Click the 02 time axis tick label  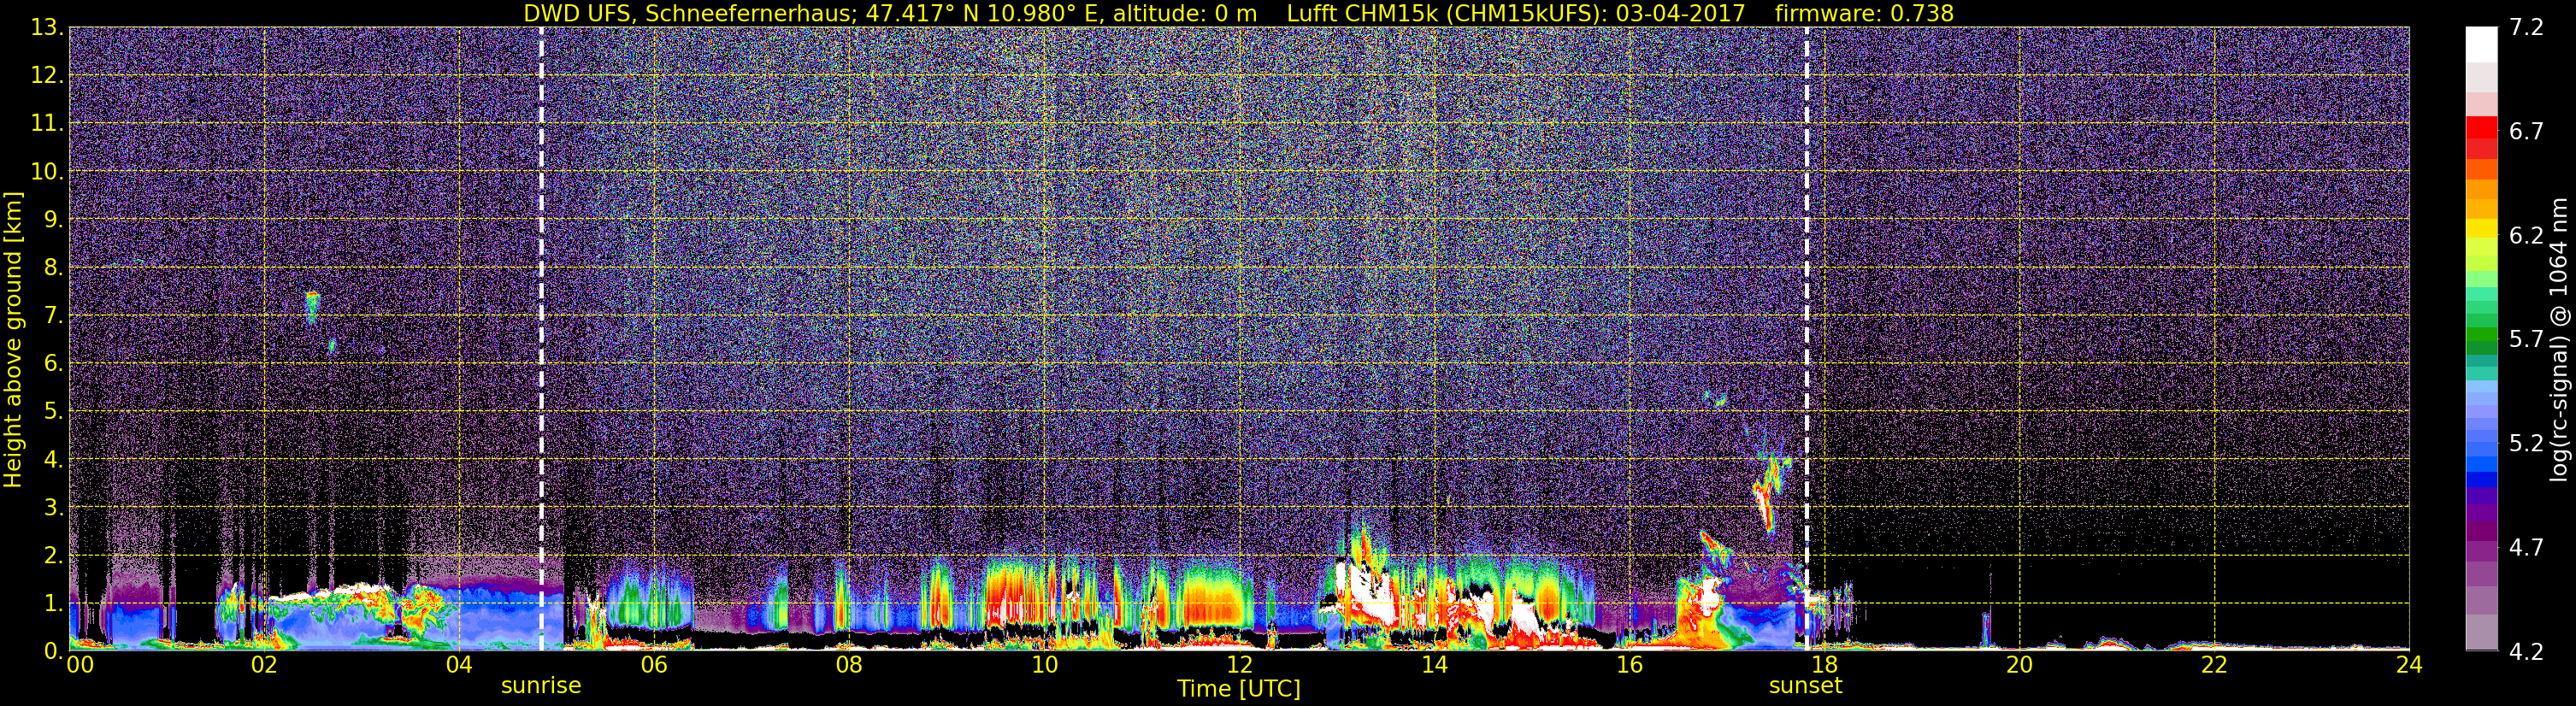[x=264, y=665]
